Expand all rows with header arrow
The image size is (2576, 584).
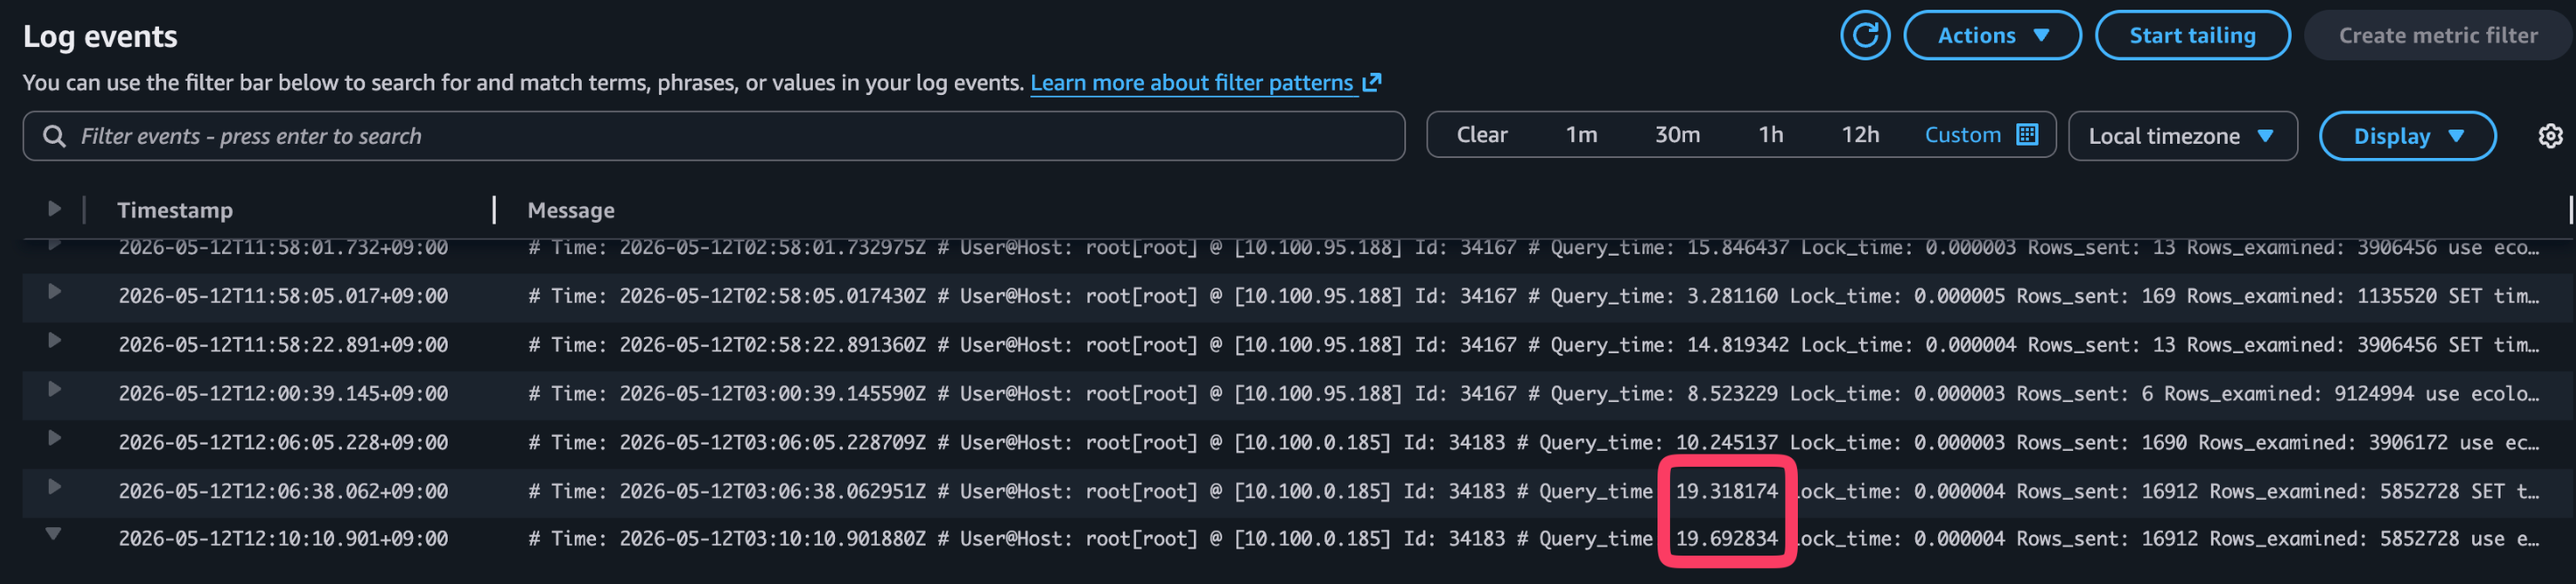[54, 209]
